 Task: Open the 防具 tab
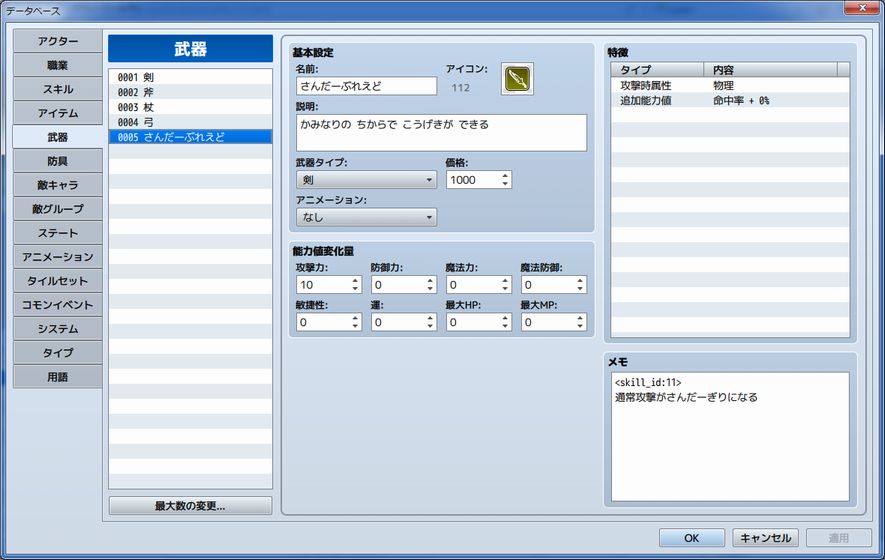point(58,161)
